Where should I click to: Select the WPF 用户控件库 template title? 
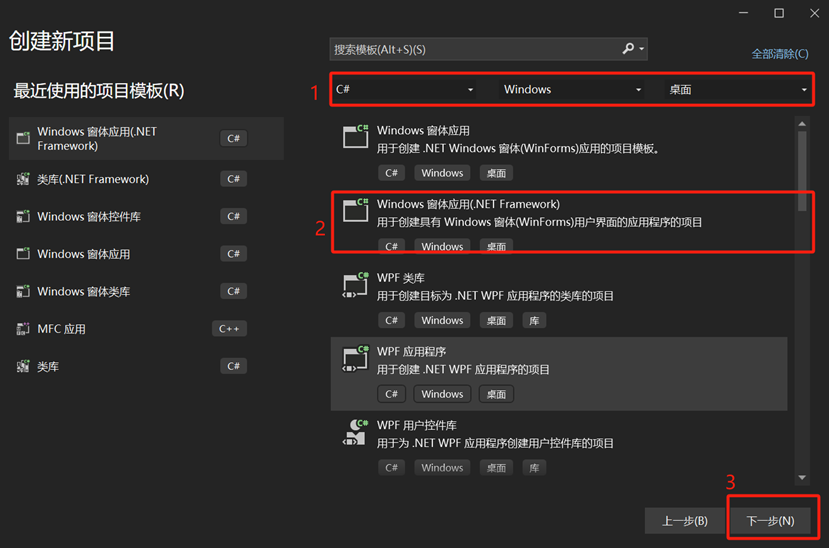[417, 425]
